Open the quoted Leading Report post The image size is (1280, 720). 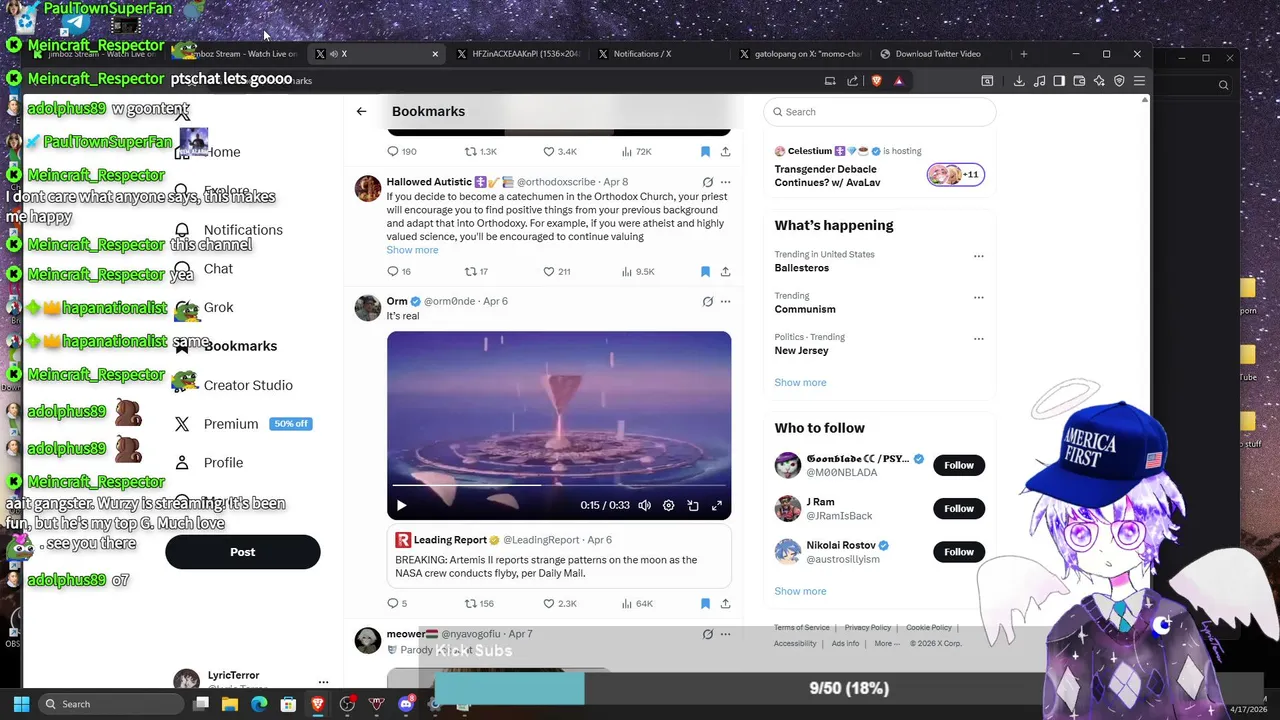(559, 557)
